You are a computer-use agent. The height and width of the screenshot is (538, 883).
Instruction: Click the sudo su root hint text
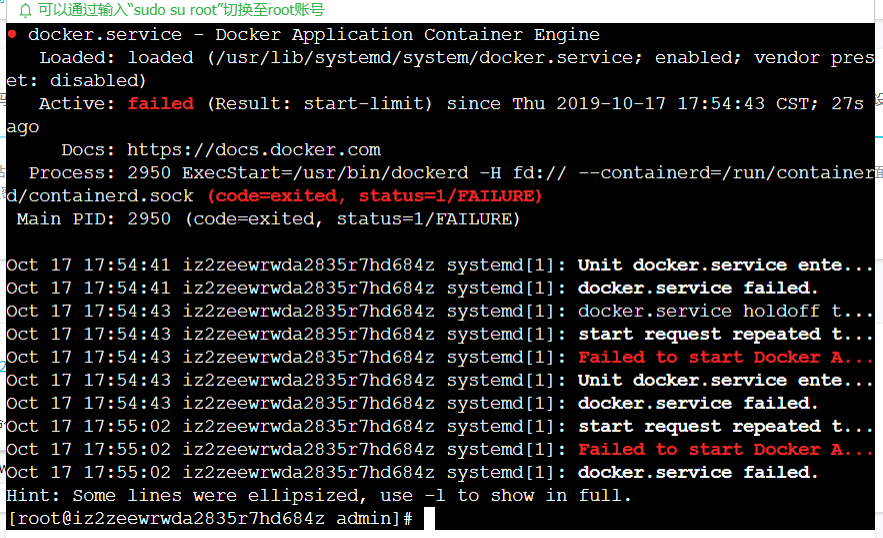[181, 10]
